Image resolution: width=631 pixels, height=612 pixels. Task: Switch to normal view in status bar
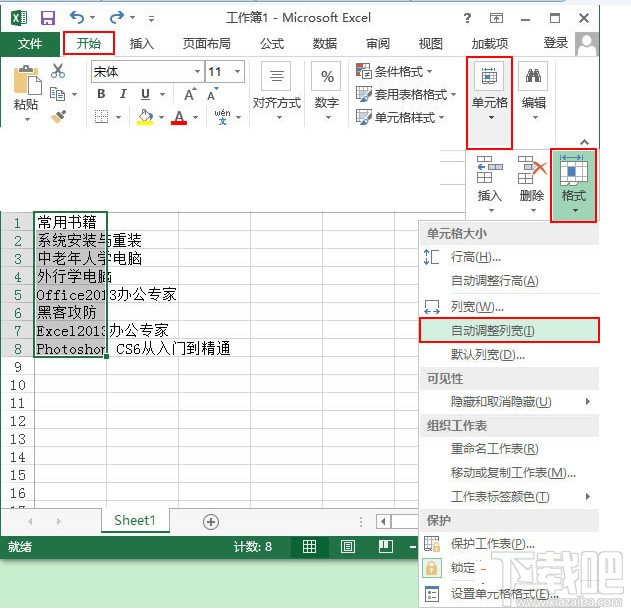click(309, 546)
